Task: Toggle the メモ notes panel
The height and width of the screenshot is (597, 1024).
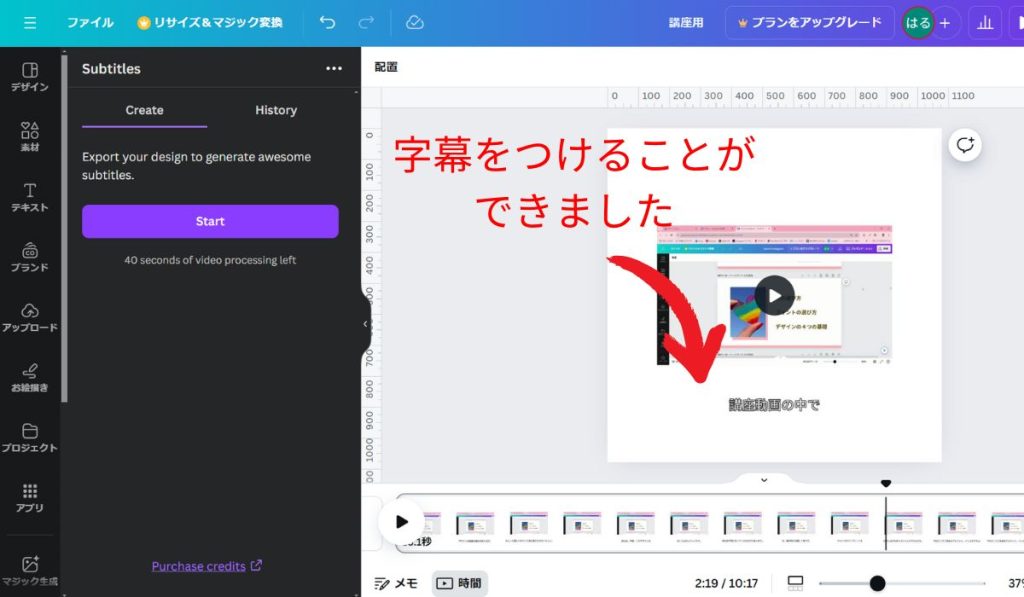Action: point(396,583)
